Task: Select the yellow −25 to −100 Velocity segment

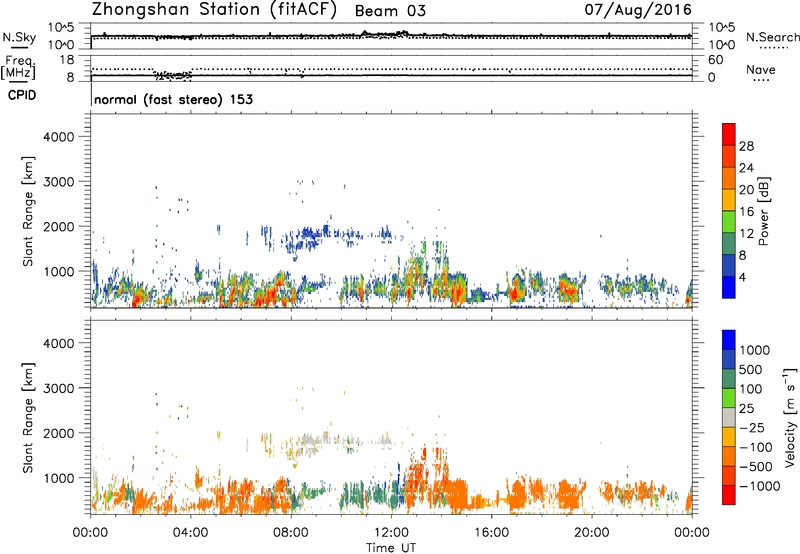Action: [729, 437]
